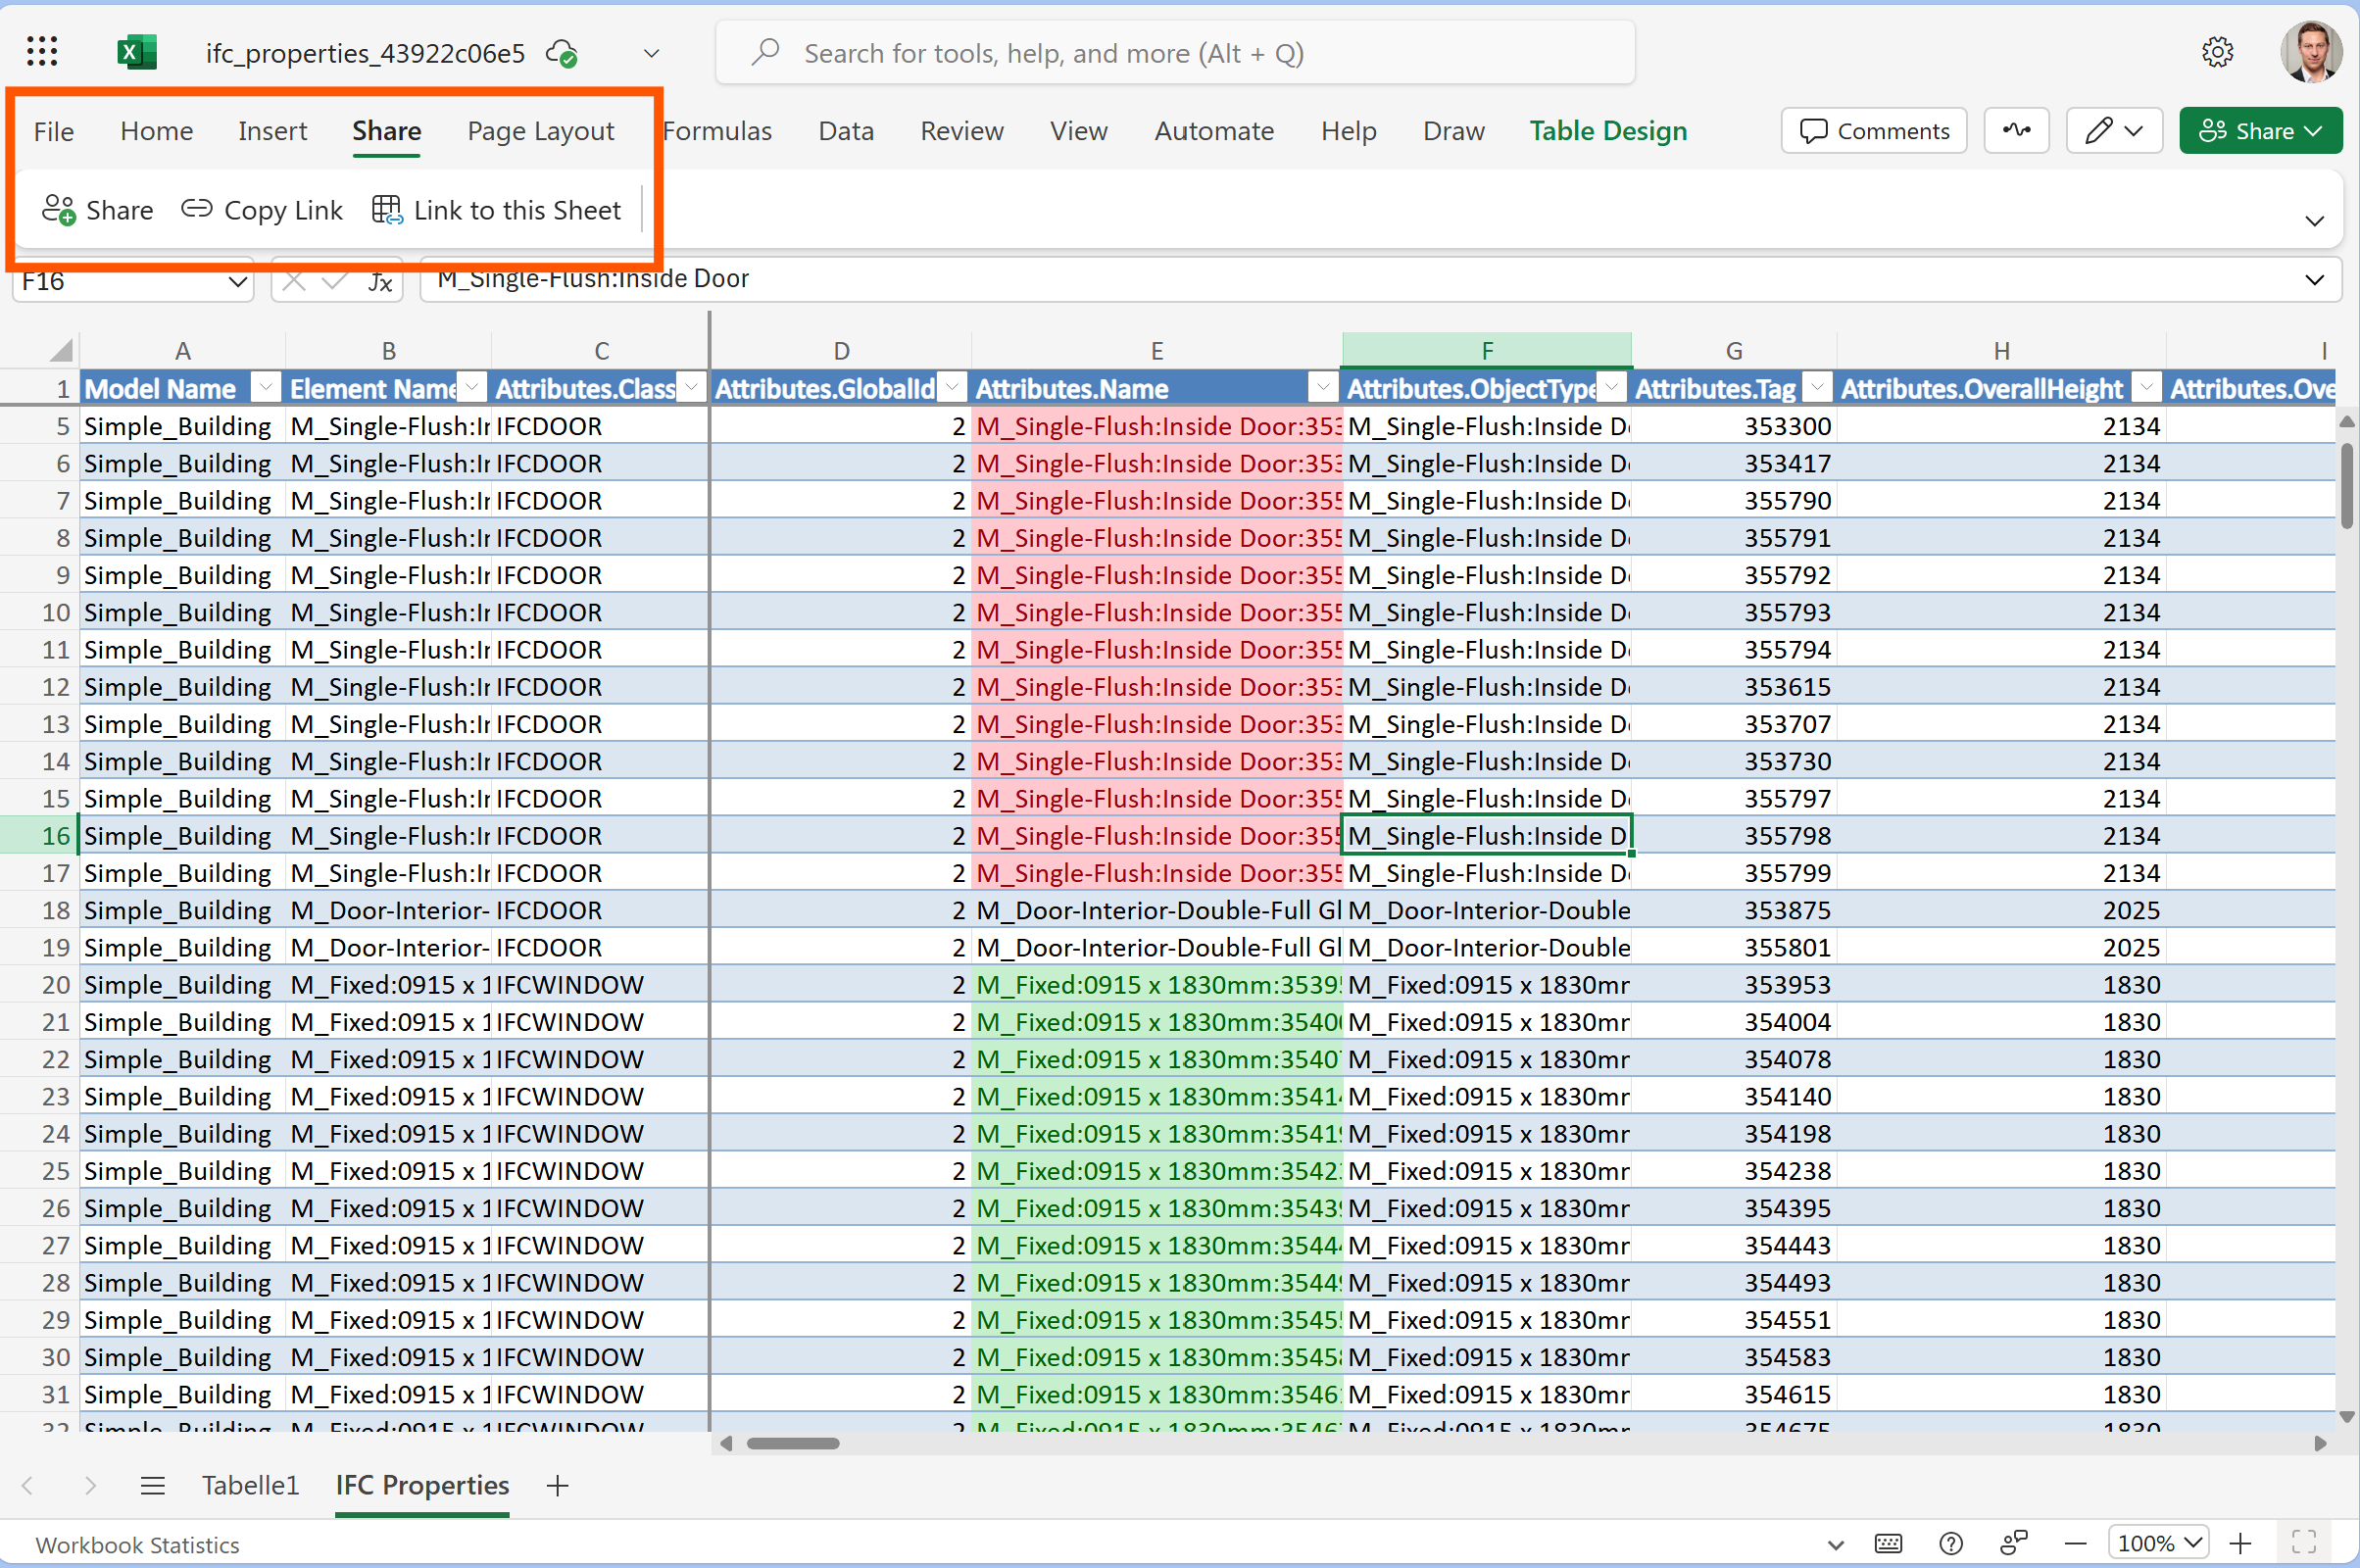Image resolution: width=2360 pixels, height=1568 pixels.
Task: Click the keyboard shortcuts status icon
Action: pos(1888,1543)
